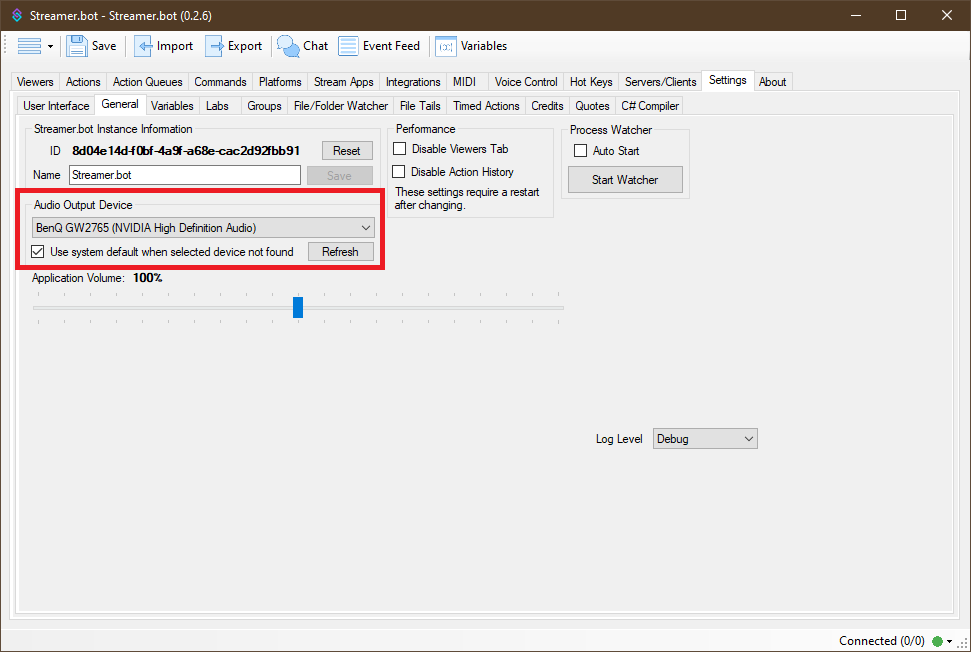This screenshot has width=971, height=652.
Task: Click the restart requirement note text
Action: tap(467, 199)
